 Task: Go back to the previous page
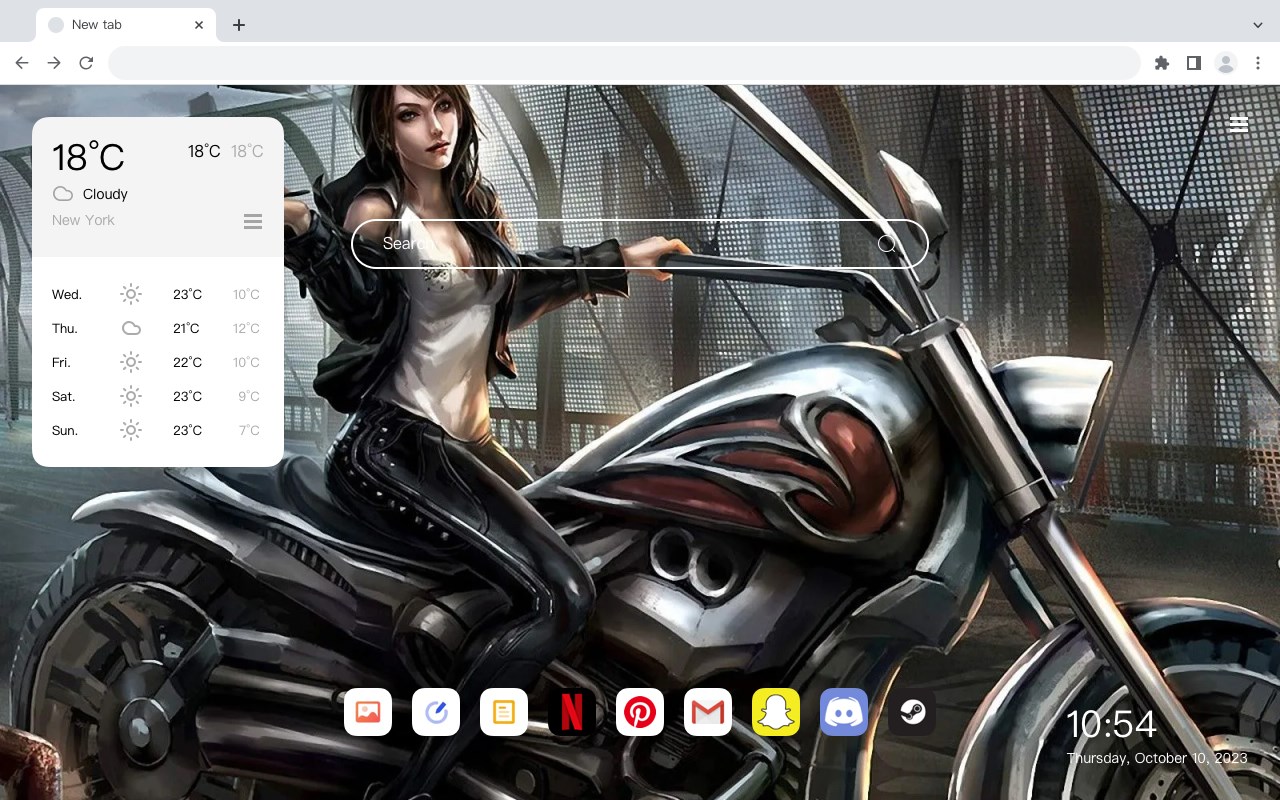coord(22,63)
